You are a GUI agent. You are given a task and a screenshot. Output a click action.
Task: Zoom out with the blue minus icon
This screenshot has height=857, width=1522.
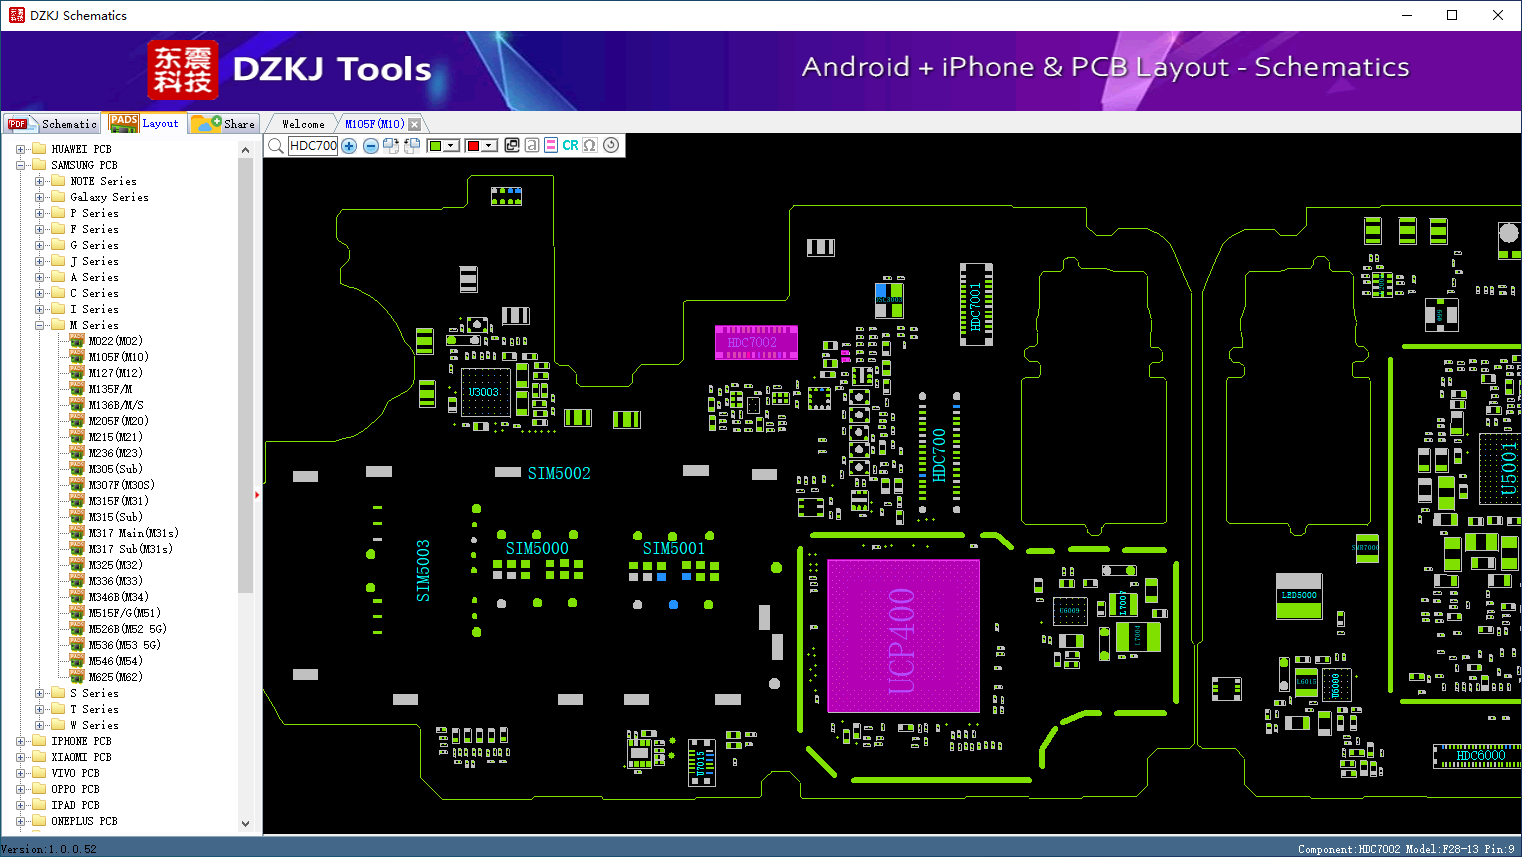pos(371,146)
